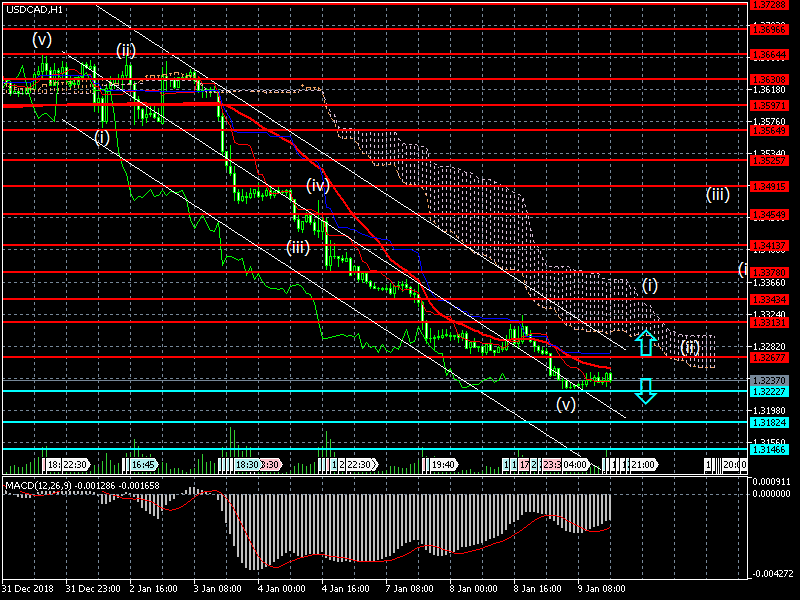Click the 1.35971 red price label
The image size is (800, 600).
(x=768, y=106)
